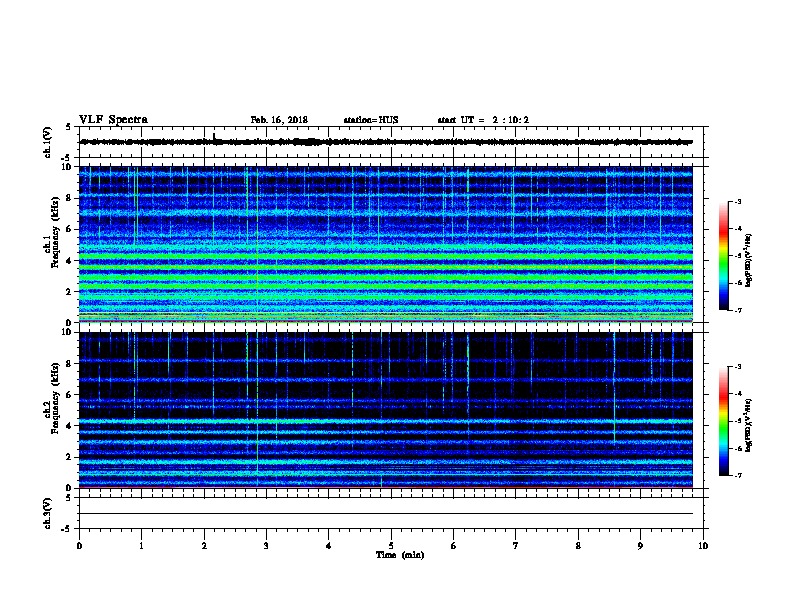792x612 pixels.
Task: Click the bright green 4 kHz band in ch.1
Action: click(x=386, y=257)
